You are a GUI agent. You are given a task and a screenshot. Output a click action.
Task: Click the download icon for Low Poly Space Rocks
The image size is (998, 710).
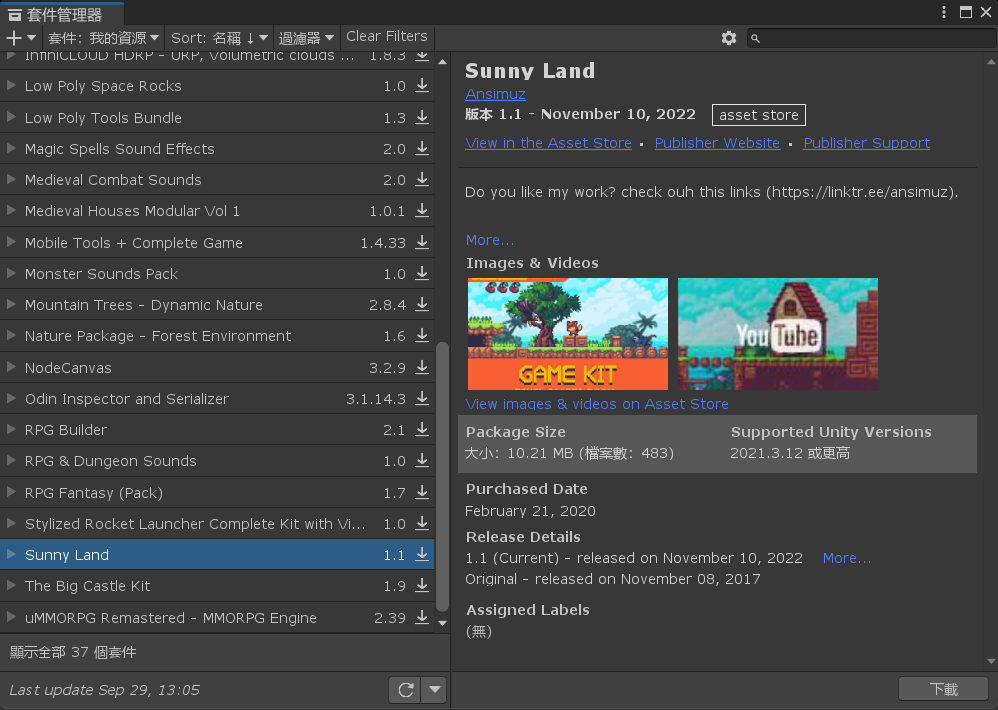tap(422, 86)
